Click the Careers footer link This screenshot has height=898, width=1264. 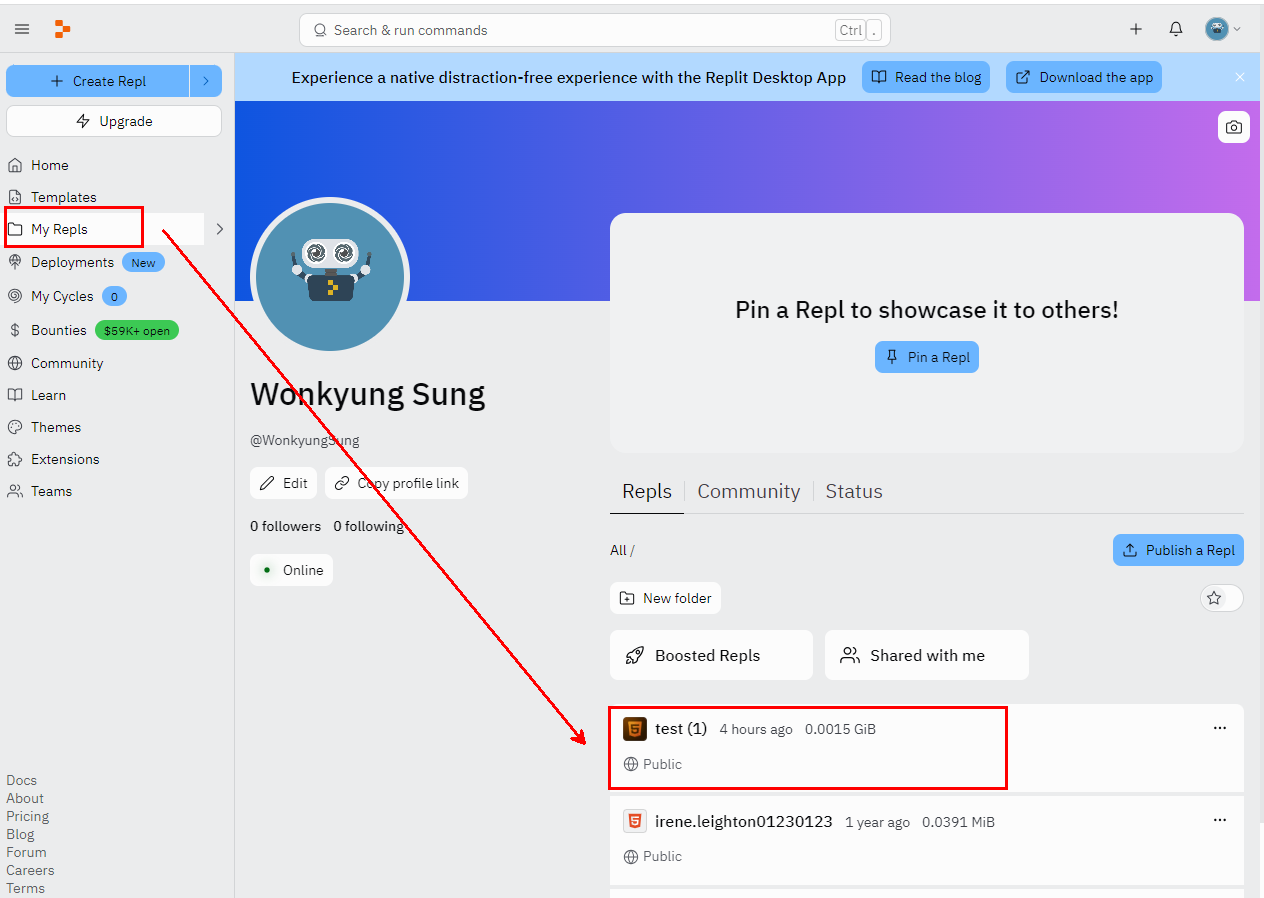(x=30, y=870)
